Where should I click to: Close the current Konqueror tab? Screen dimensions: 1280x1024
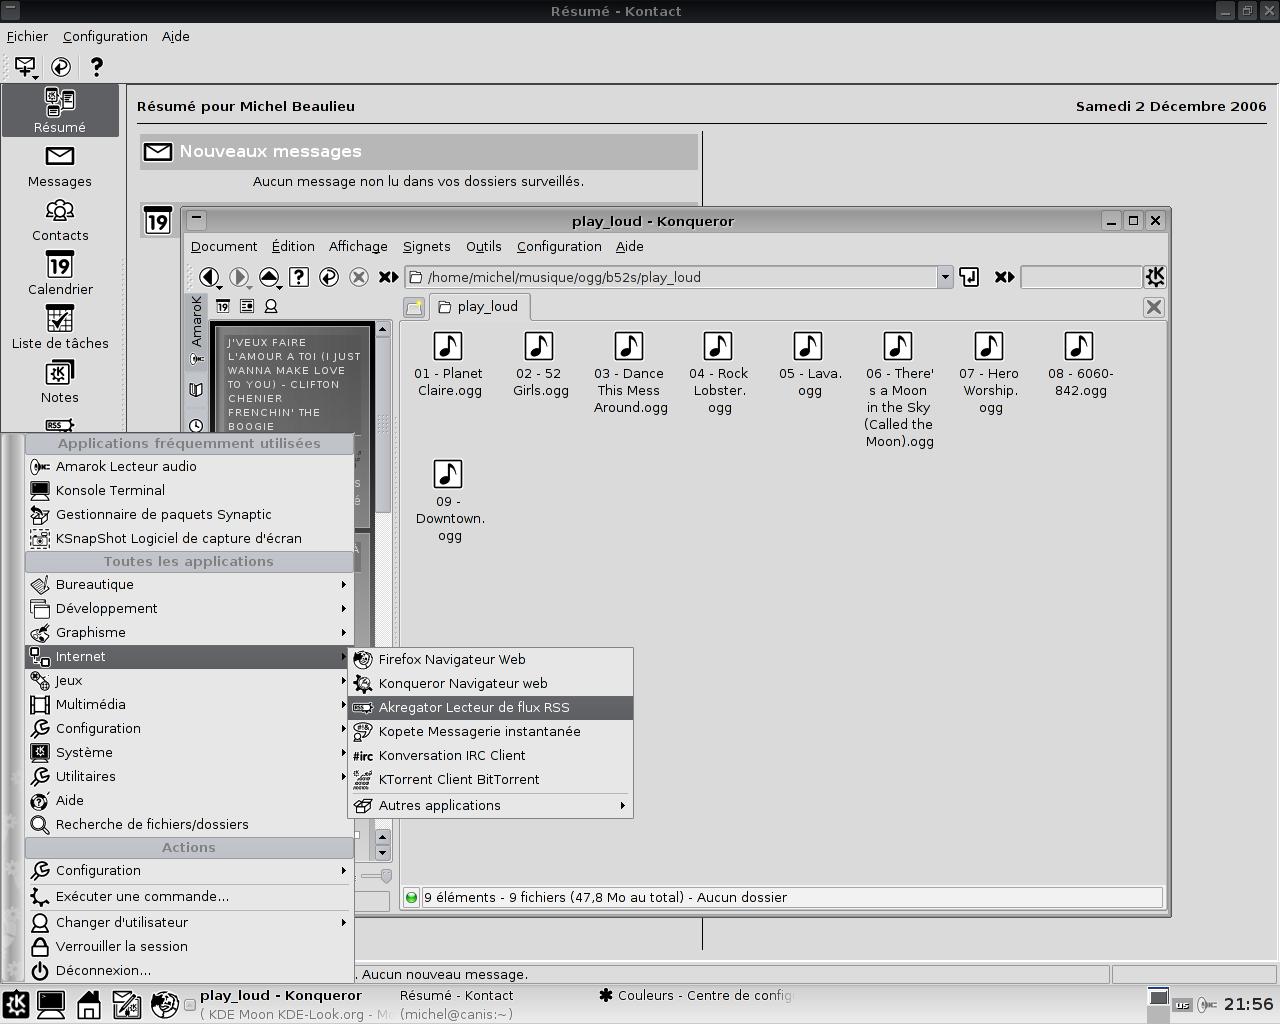click(x=1153, y=307)
